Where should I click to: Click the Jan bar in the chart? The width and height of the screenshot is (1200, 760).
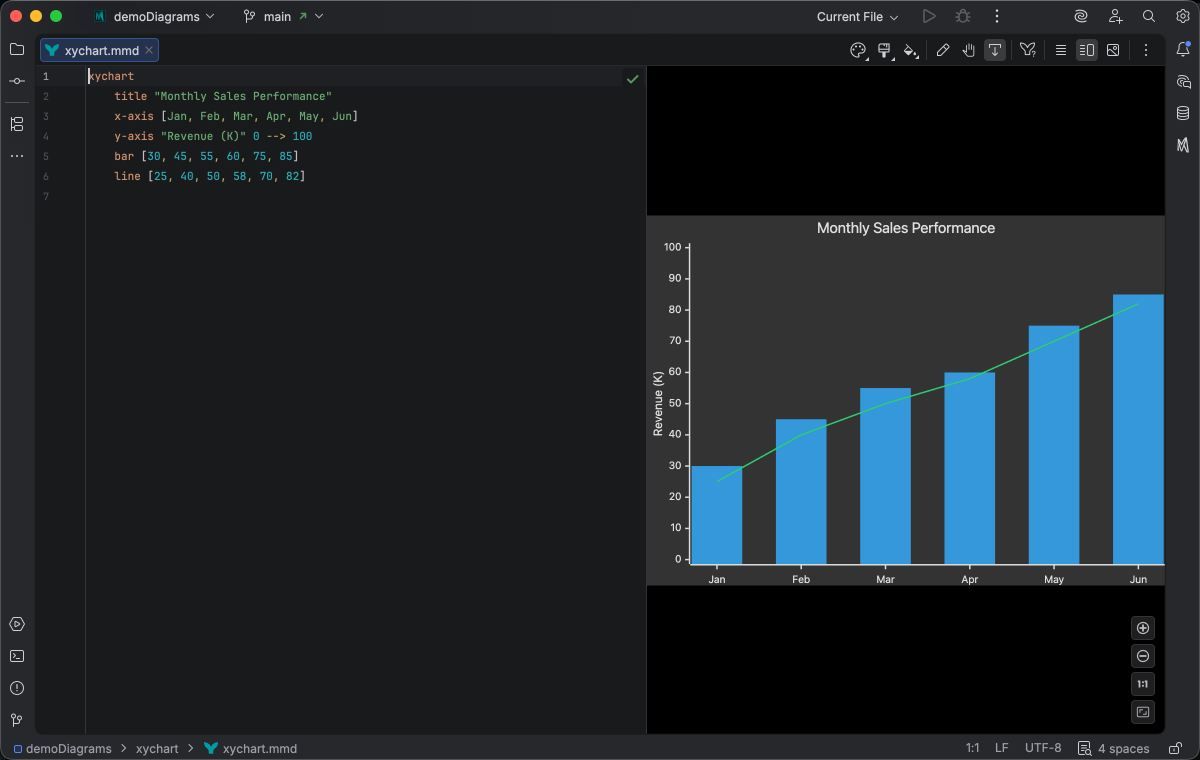coord(717,515)
